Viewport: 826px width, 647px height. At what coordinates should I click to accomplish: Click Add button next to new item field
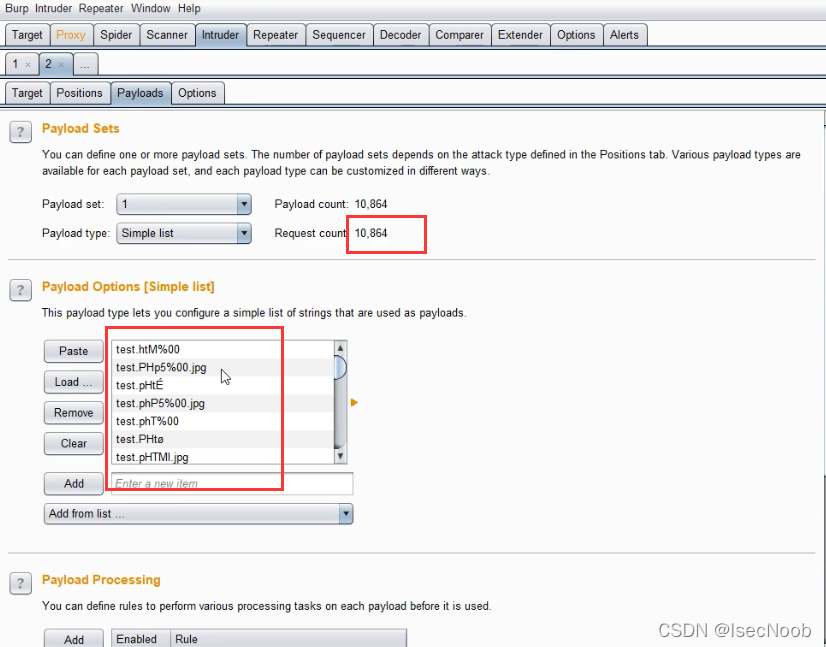pos(74,484)
